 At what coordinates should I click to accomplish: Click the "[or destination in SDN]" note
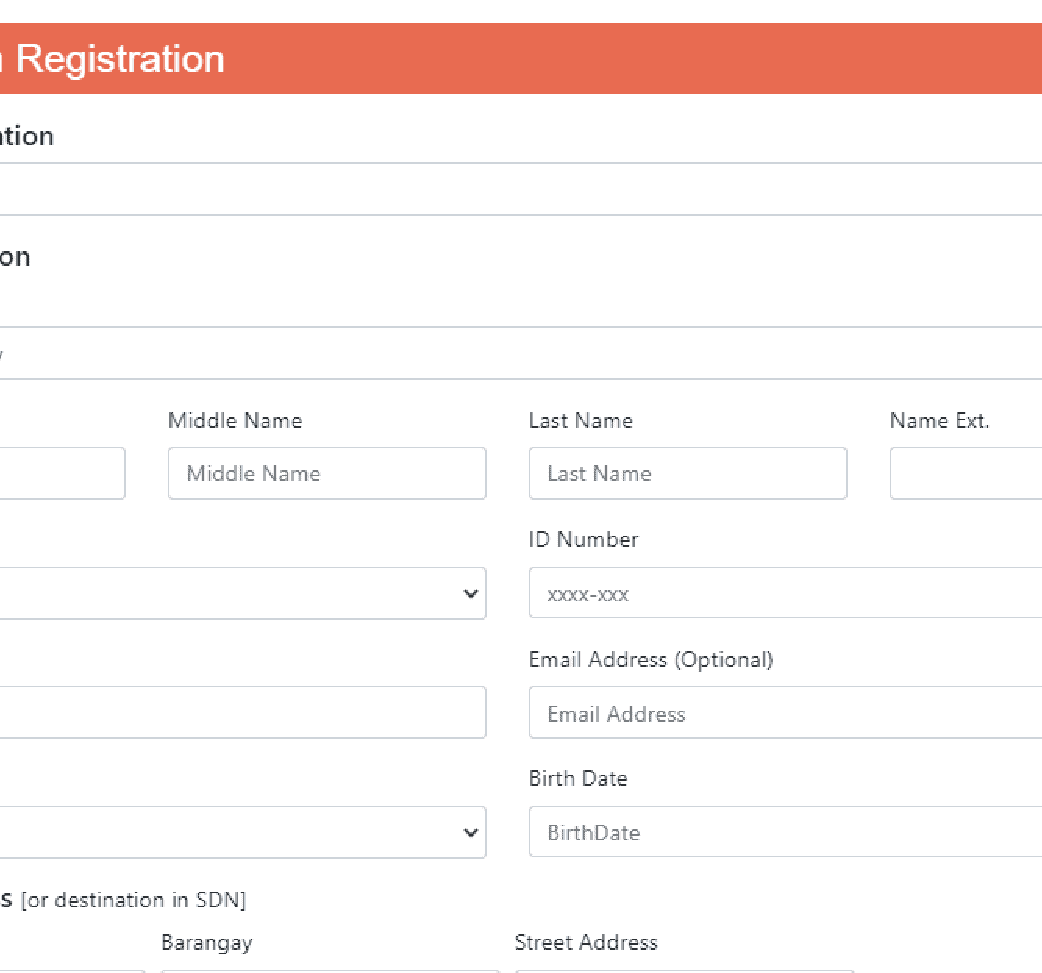pos(133,900)
